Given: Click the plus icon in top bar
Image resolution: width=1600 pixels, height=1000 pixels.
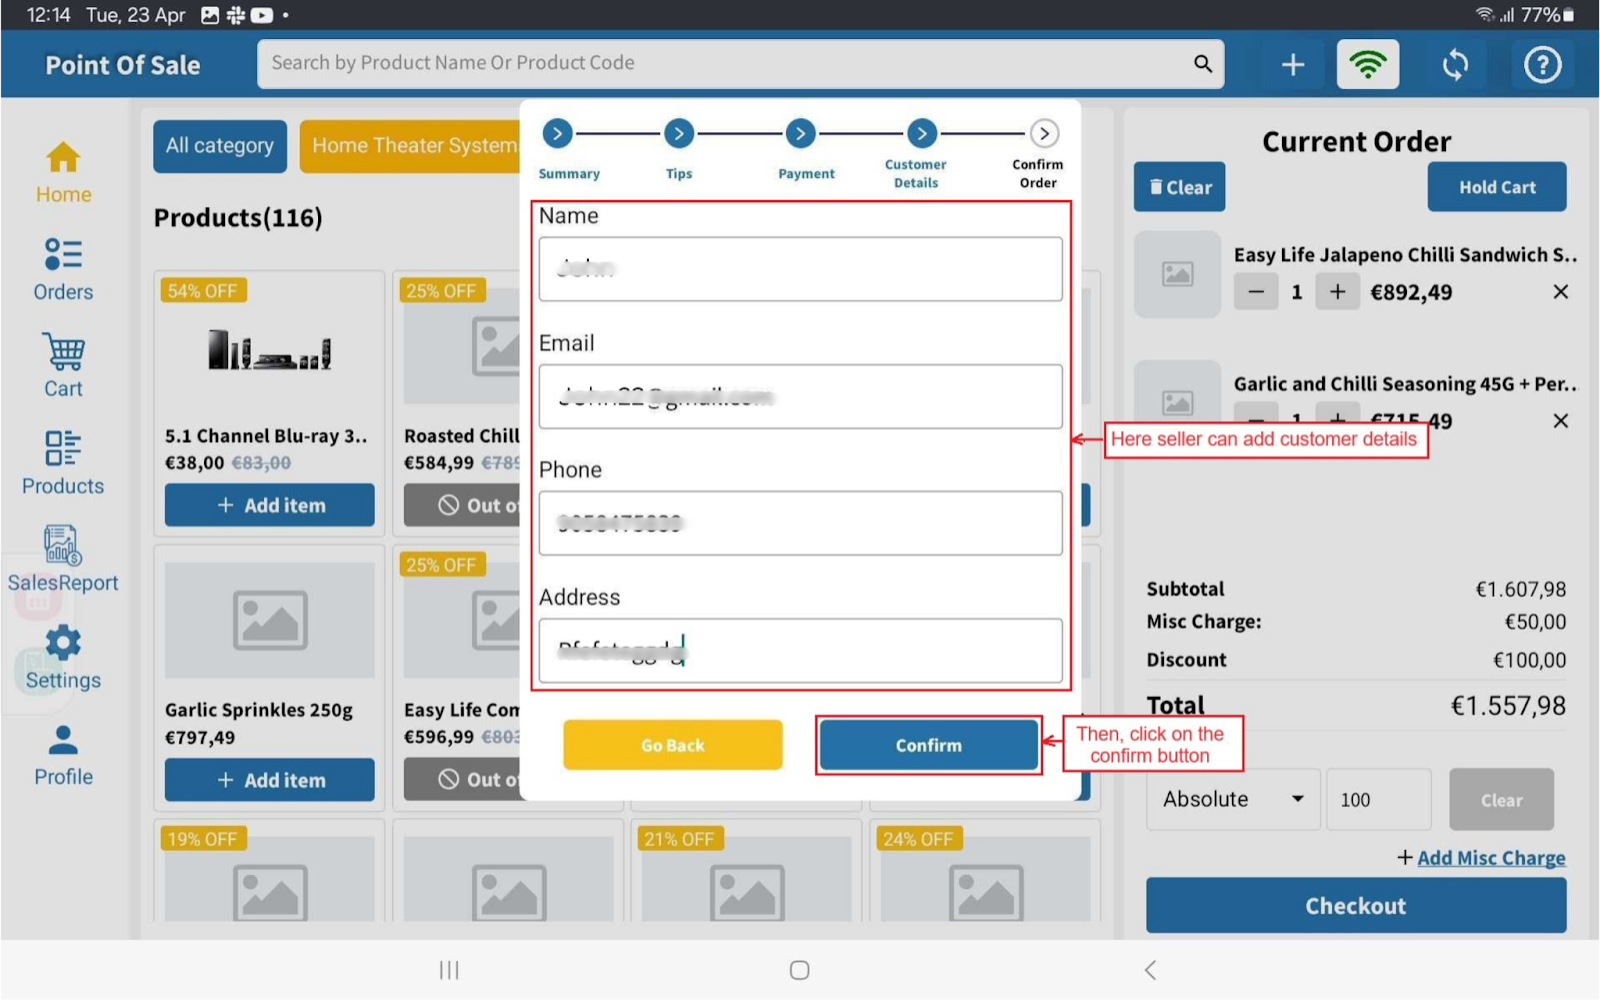Looking at the screenshot, I should pyautogui.click(x=1293, y=65).
